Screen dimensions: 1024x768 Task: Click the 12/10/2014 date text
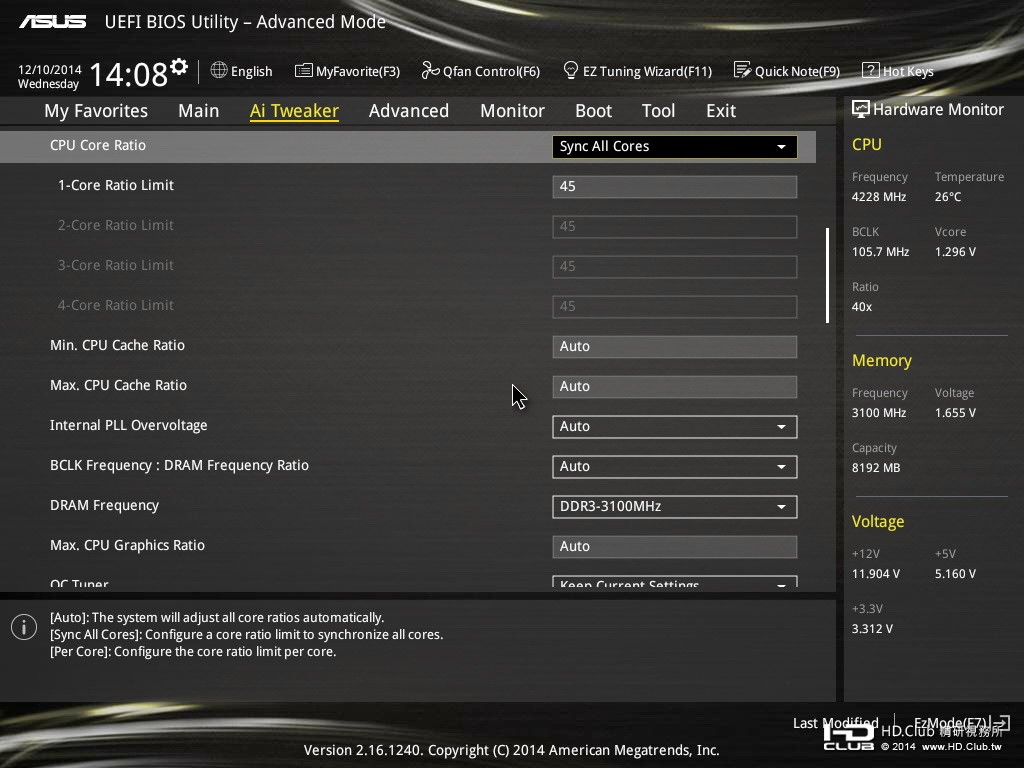(x=50, y=70)
